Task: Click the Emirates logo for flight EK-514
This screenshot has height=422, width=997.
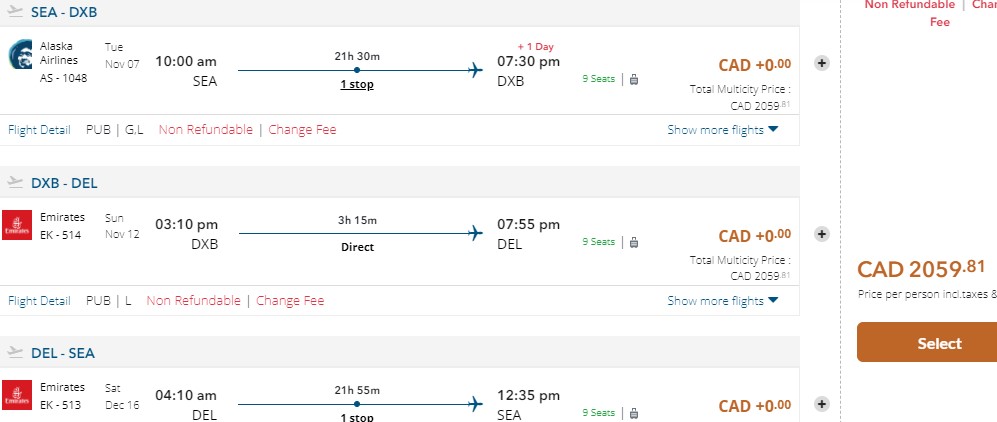Action: pyautogui.click(x=17, y=226)
